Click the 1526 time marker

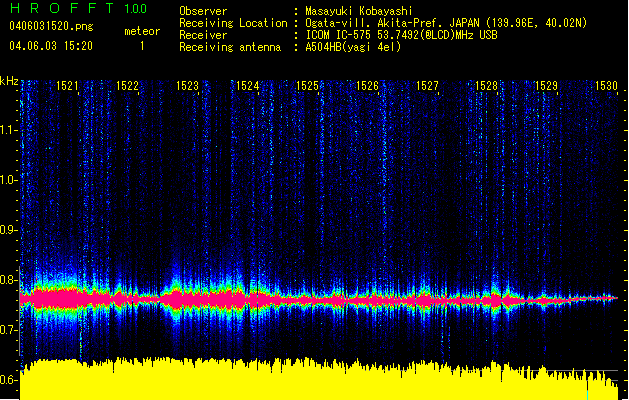coord(367,86)
